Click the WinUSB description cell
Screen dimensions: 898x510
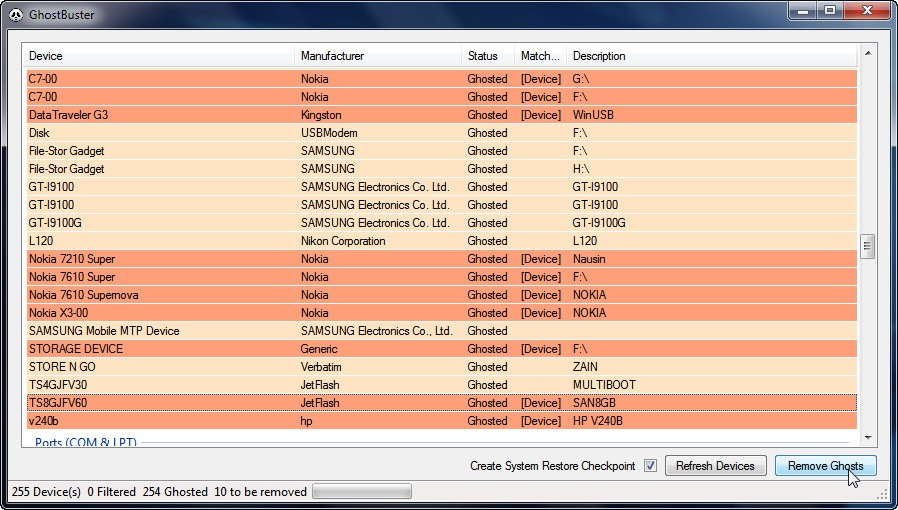point(593,115)
